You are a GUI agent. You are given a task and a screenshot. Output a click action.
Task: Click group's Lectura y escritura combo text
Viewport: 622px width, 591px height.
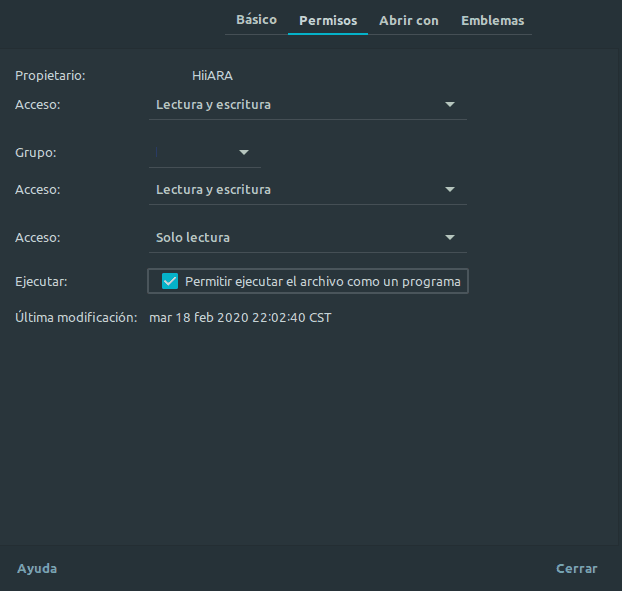pyautogui.click(x=213, y=190)
